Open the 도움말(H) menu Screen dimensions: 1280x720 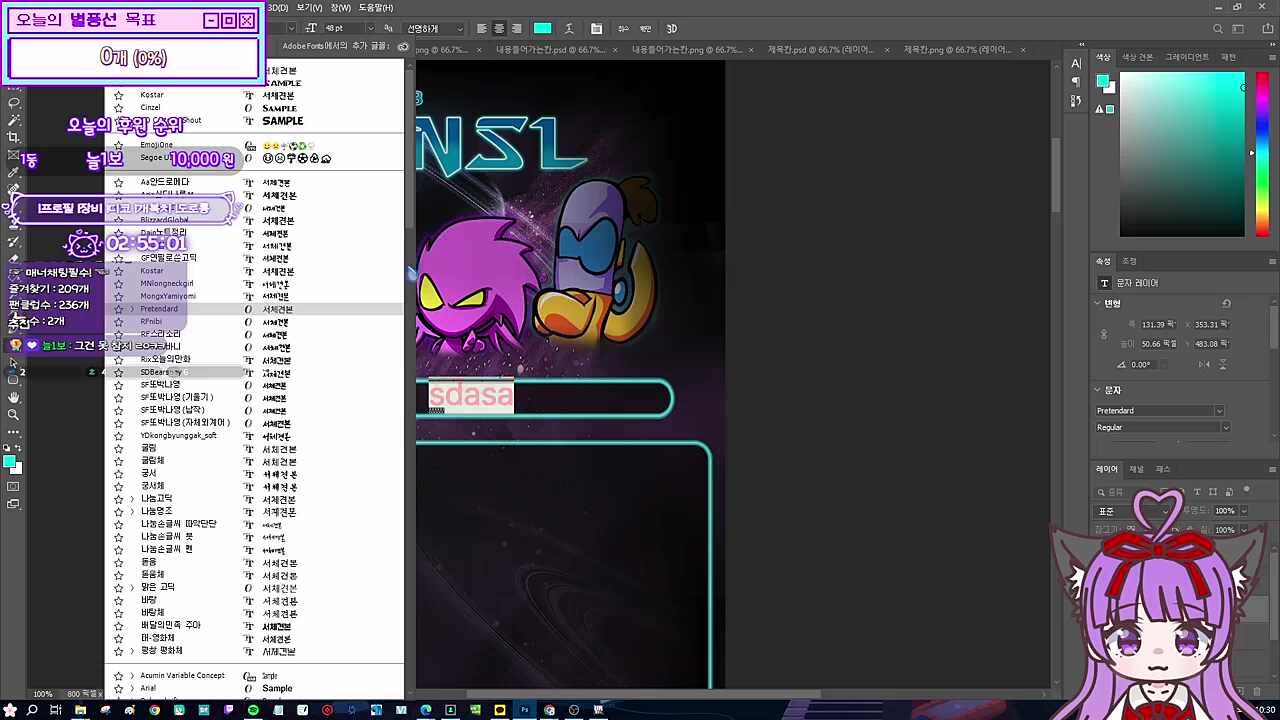pos(376,8)
